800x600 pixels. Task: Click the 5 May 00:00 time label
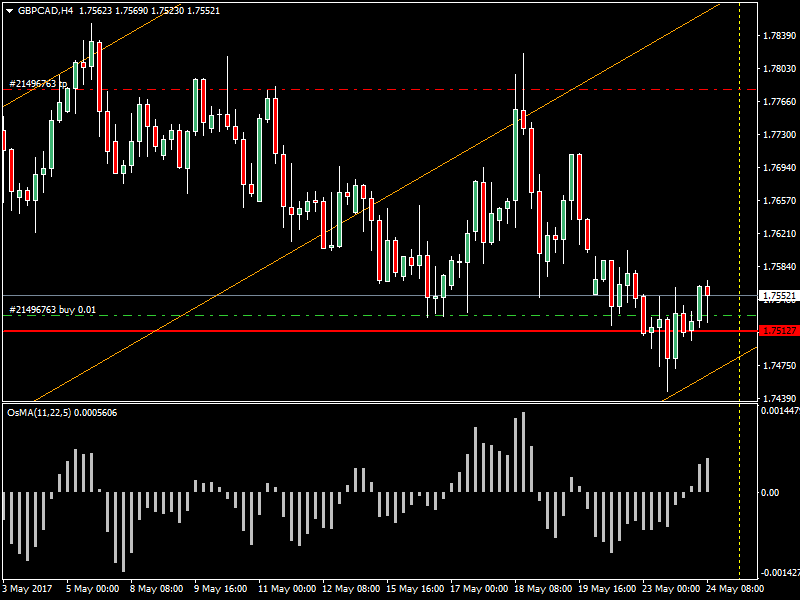click(x=92, y=588)
